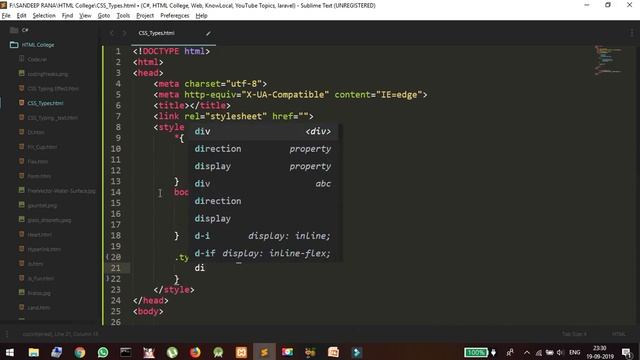
Task: Choose the 'div <div>' autocomplete suggestion
Action: tap(264, 131)
